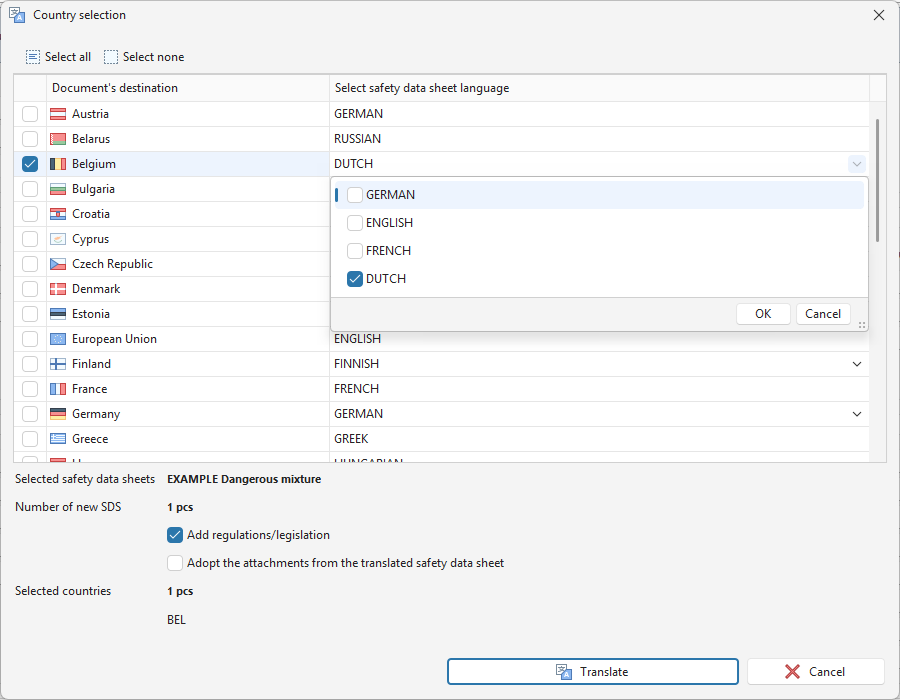
Task: Check the Finland row checkbox
Action: coord(30,364)
